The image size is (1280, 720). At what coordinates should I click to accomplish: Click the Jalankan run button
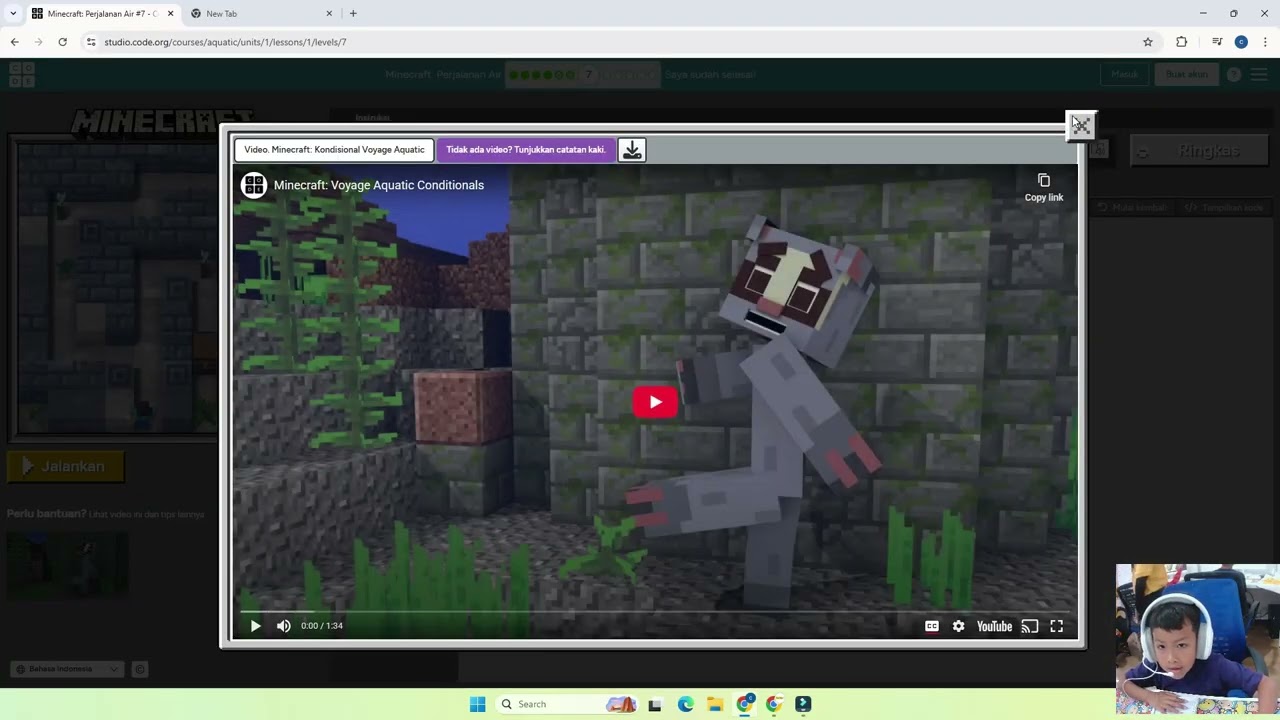click(65, 466)
